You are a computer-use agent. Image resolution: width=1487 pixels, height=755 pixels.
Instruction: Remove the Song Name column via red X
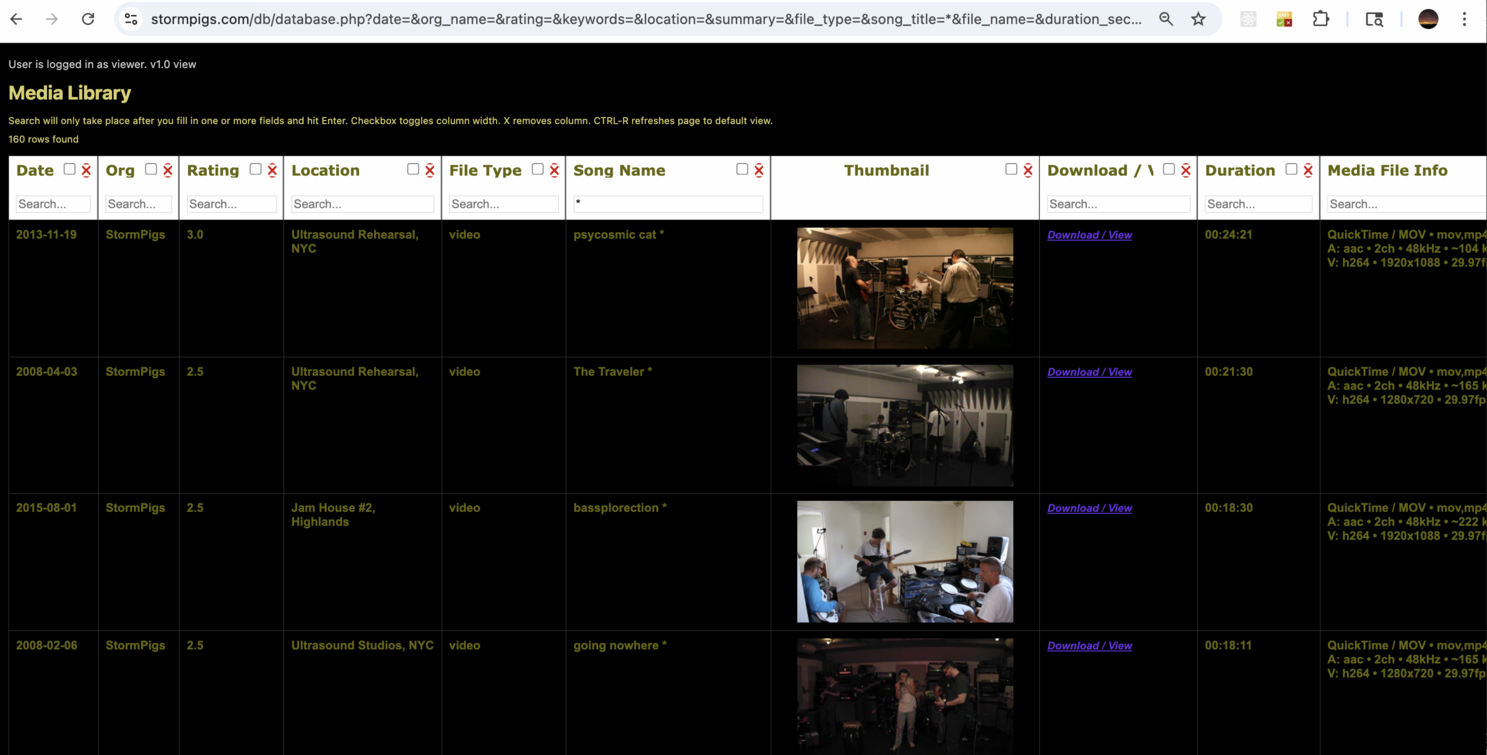point(759,171)
